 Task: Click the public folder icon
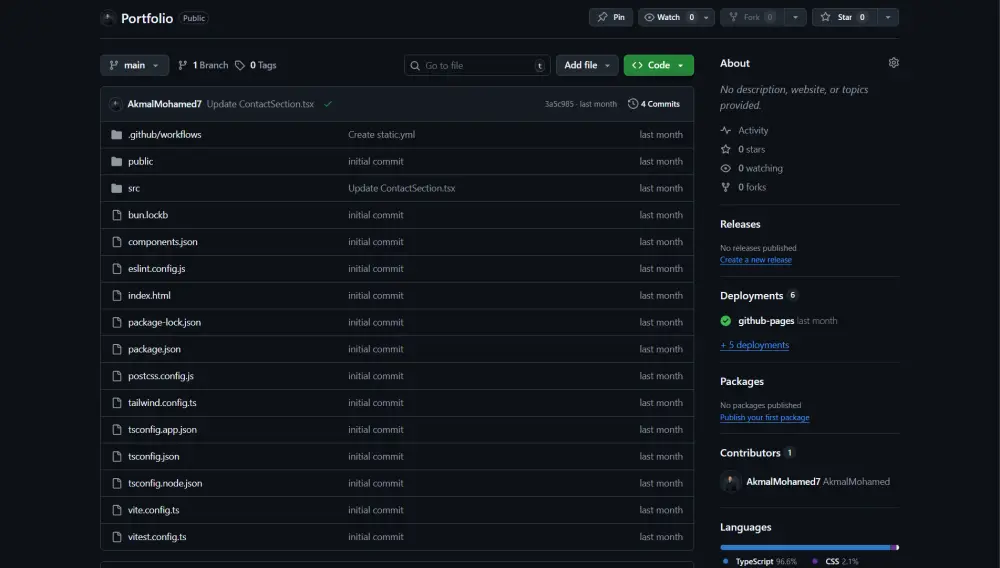[x=116, y=161]
